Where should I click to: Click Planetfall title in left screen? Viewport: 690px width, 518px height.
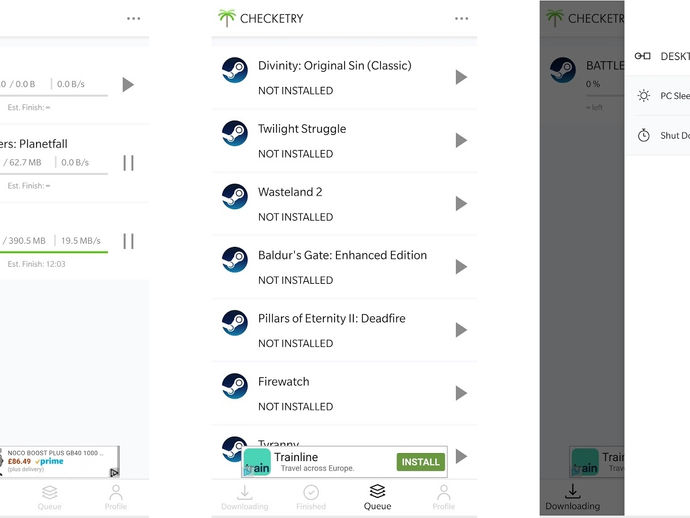34,144
